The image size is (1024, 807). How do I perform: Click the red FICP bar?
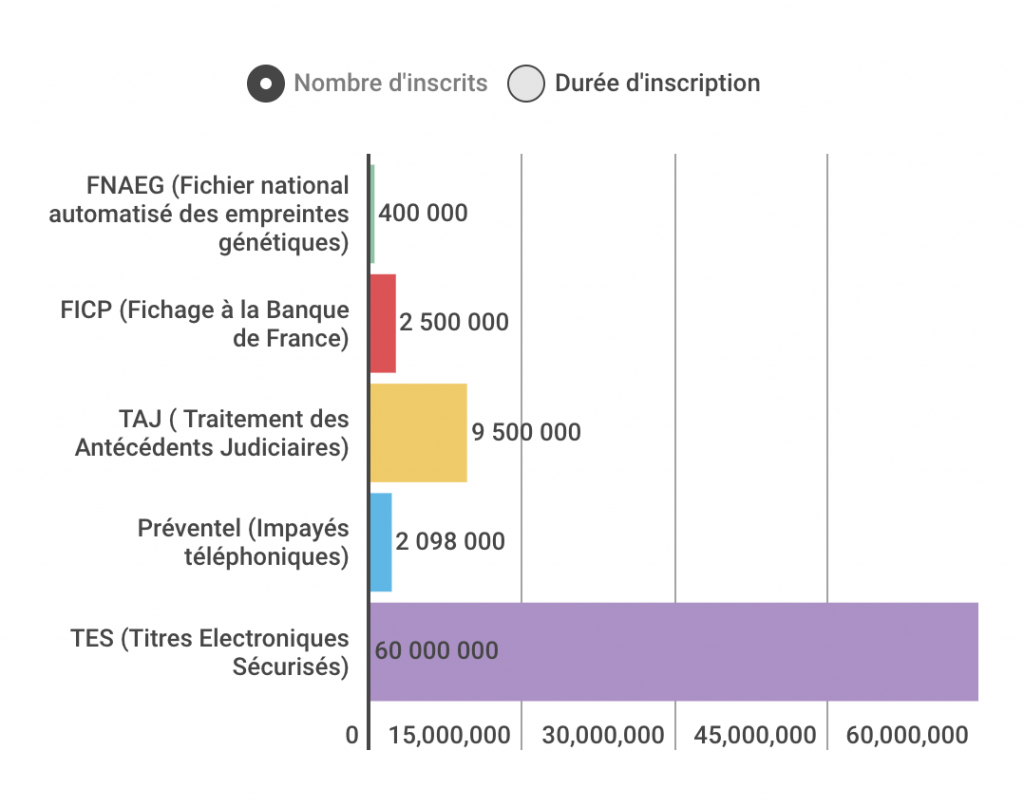pos(383,323)
